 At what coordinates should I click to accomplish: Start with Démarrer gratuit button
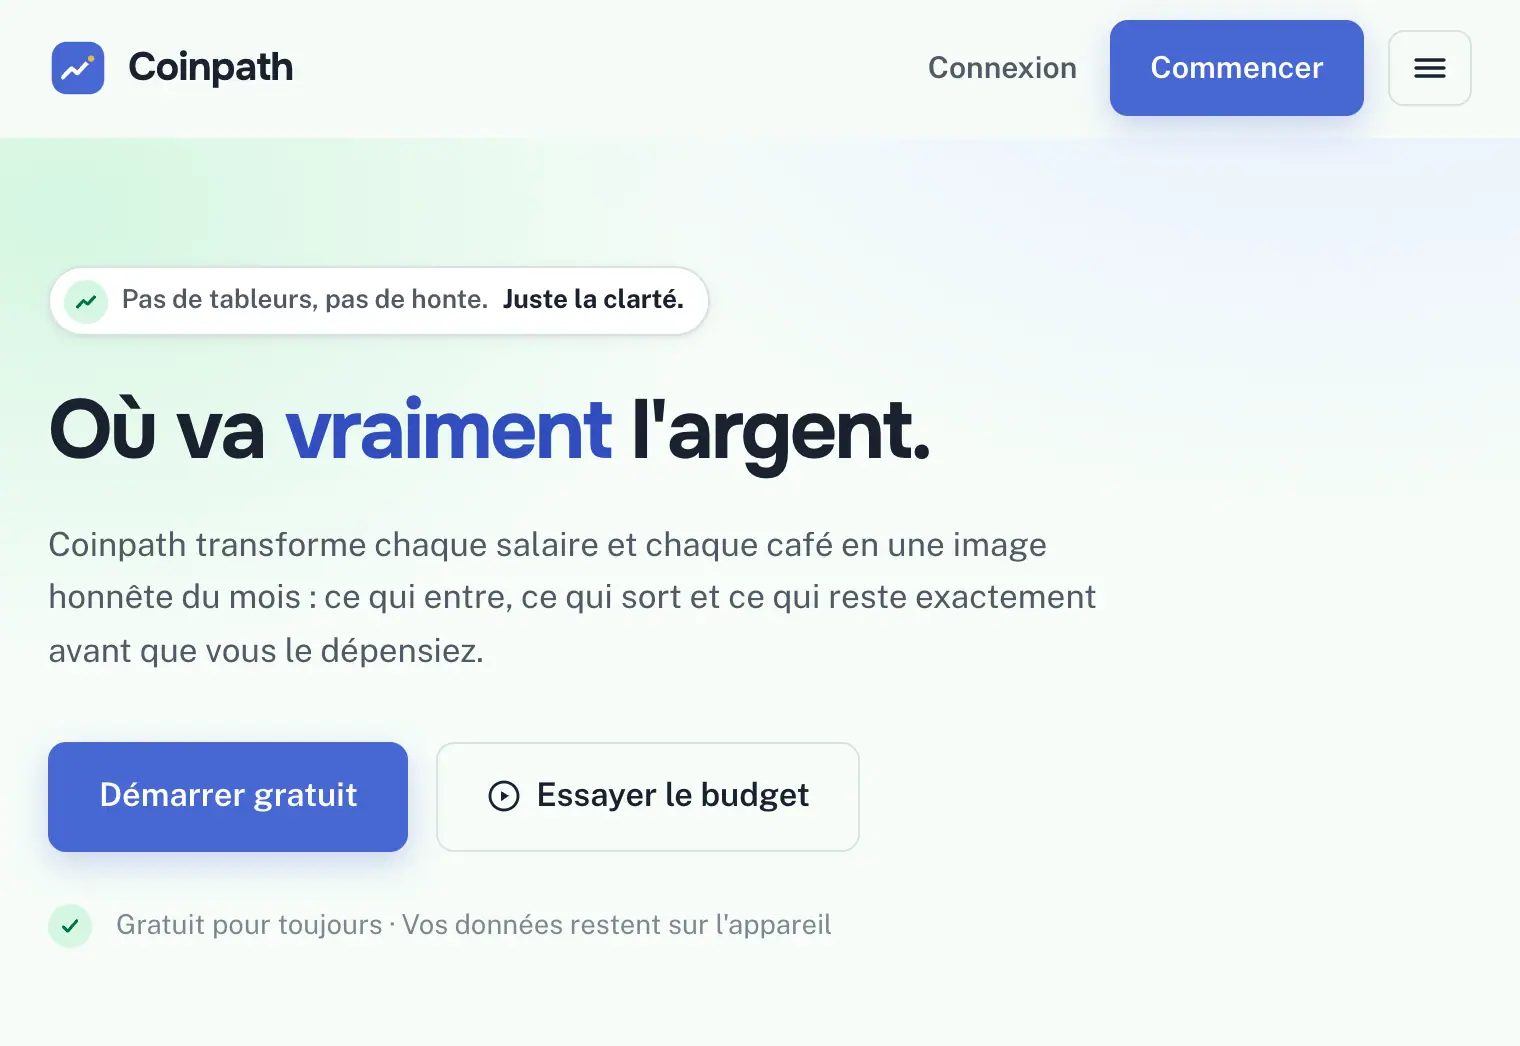click(x=228, y=797)
